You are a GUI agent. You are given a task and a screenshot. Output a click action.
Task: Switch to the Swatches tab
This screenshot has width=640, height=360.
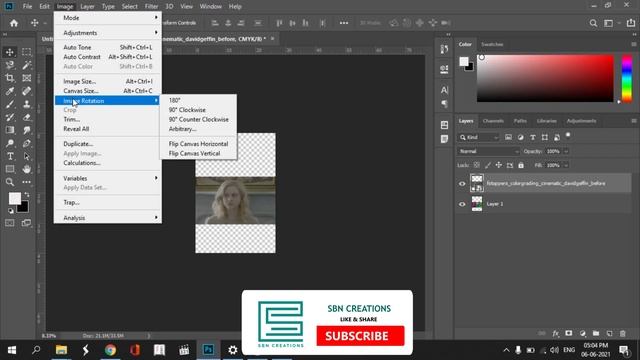[492, 44]
